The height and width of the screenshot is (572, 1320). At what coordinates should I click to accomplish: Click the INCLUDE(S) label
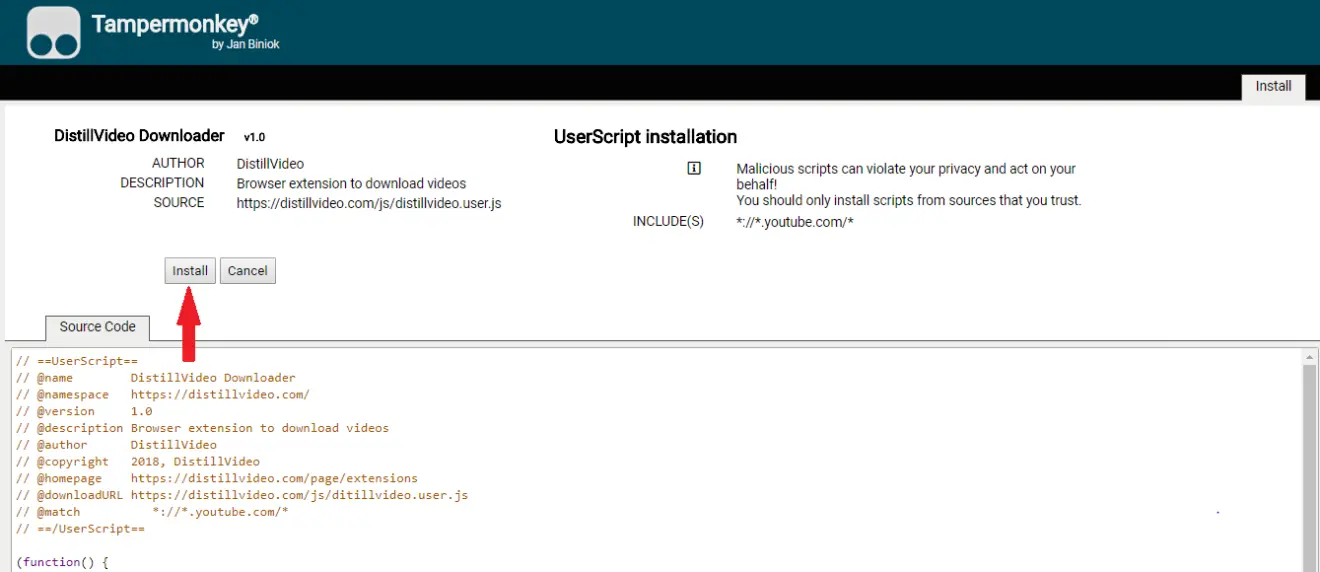point(668,222)
